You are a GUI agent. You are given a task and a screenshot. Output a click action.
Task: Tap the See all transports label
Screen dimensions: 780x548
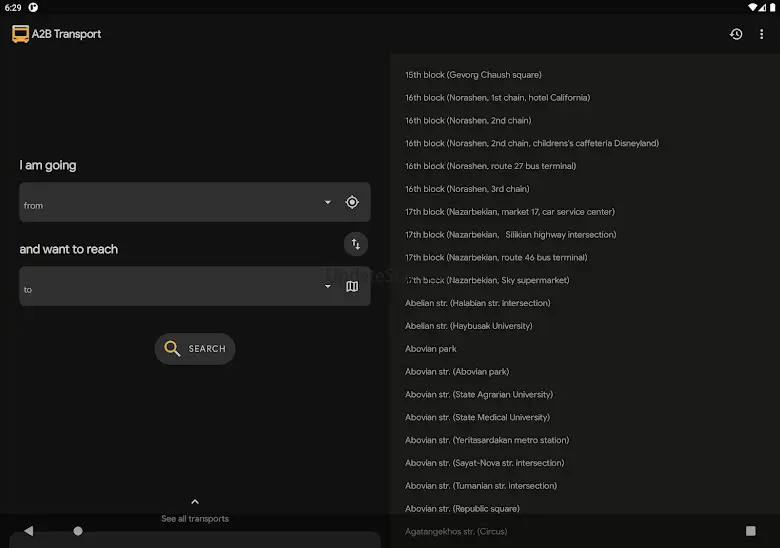[195, 519]
